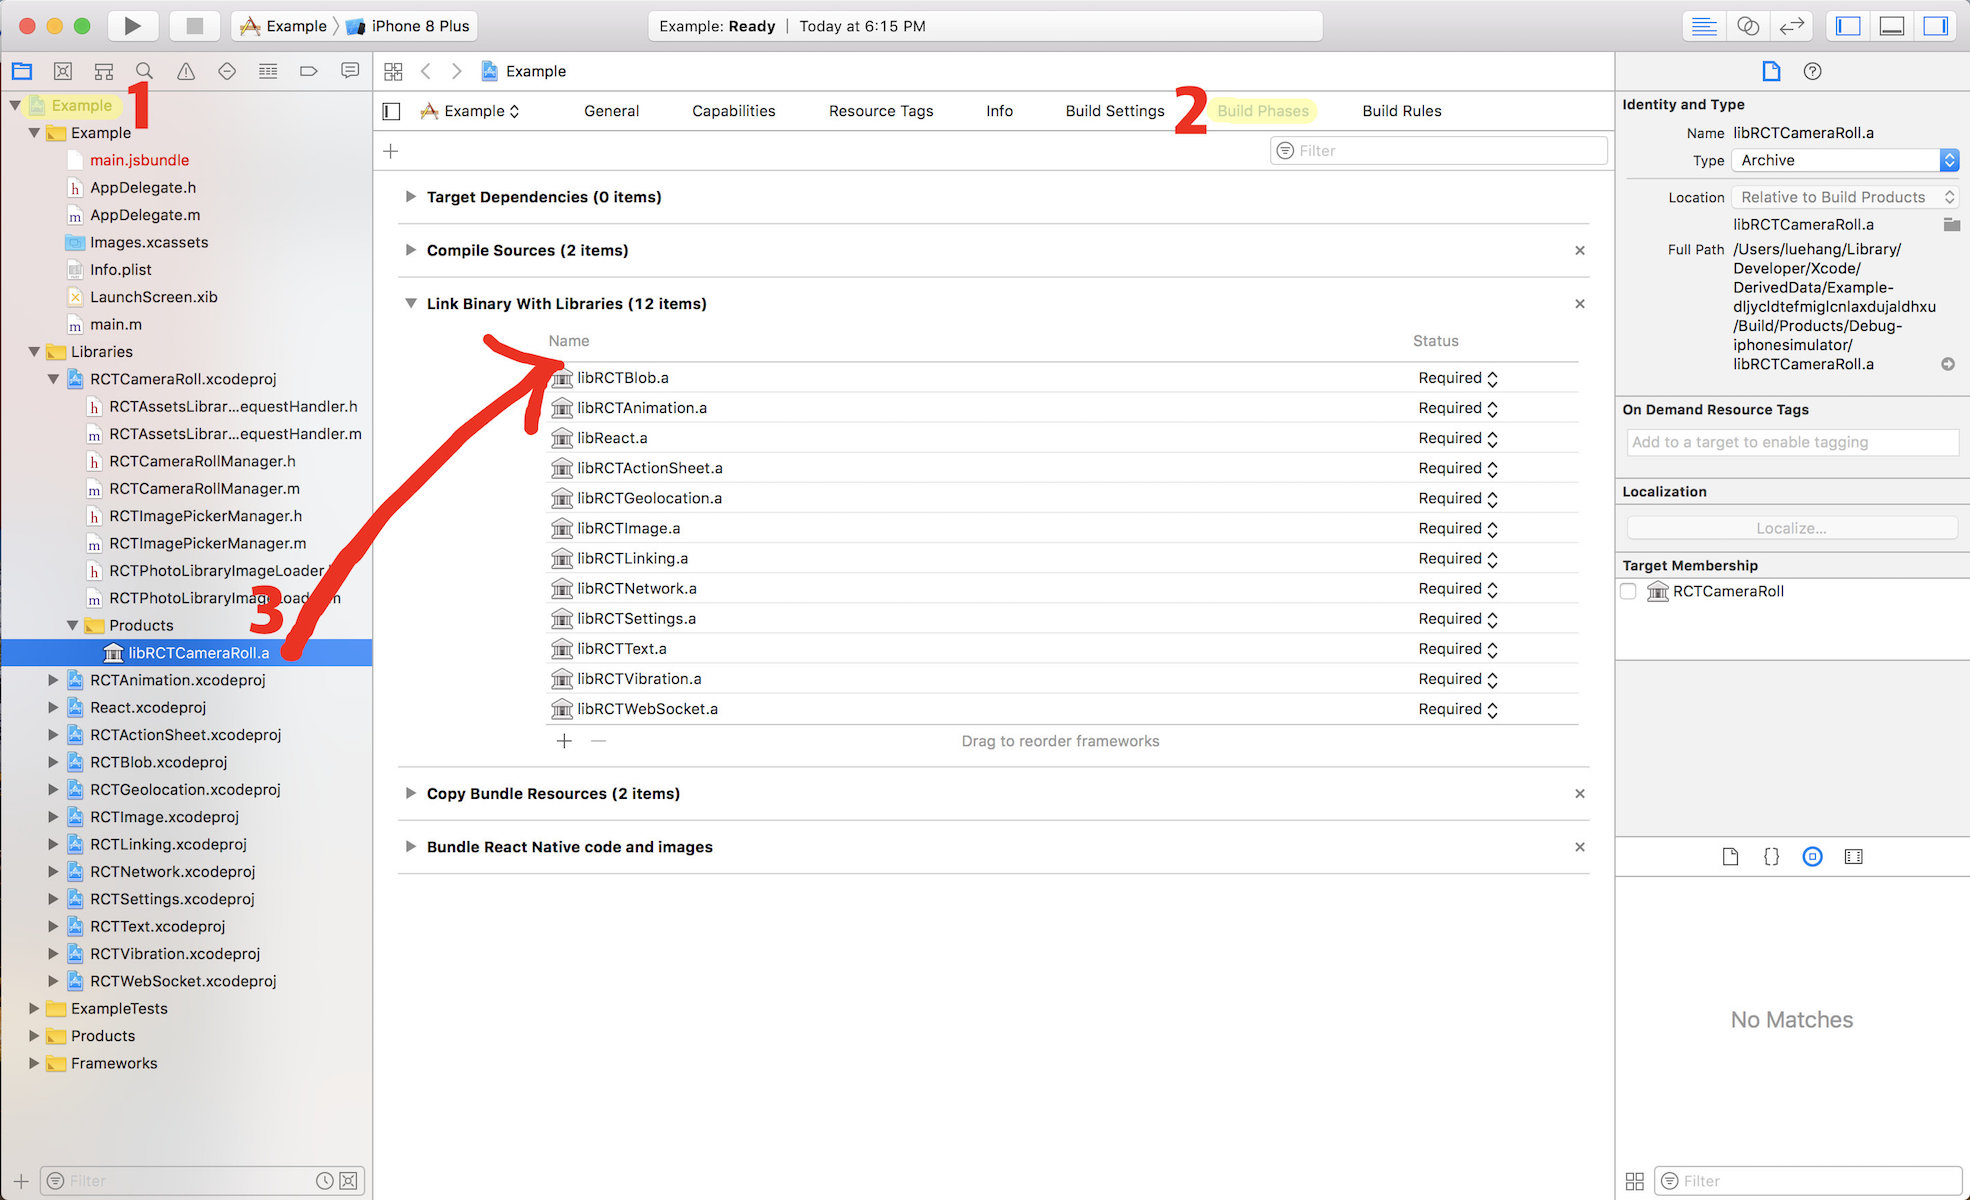1970x1200 pixels.
Task: Toggle the Debug area panel button
Action: [x=1891, y=26]
